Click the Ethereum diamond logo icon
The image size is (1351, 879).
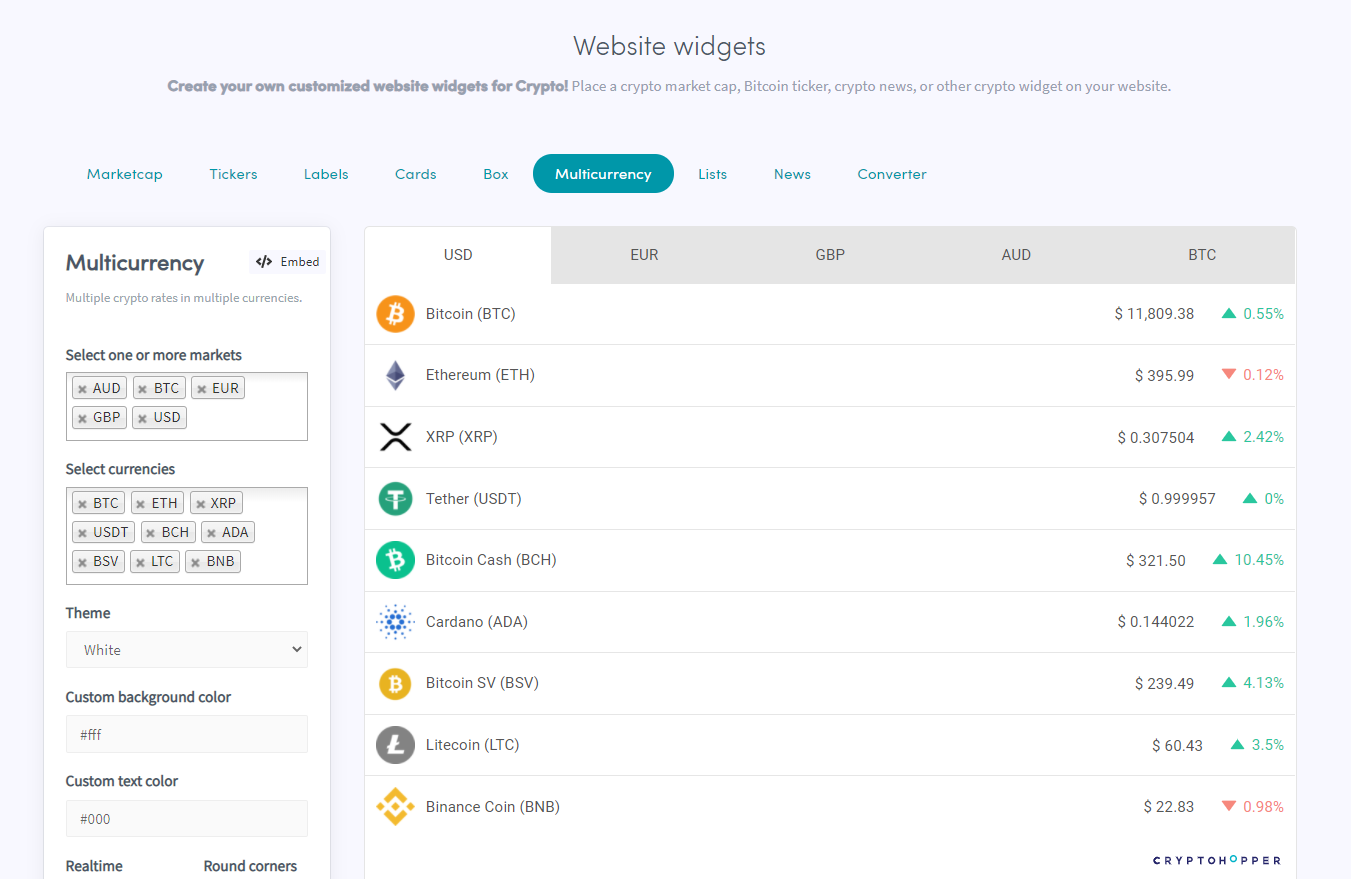pos(395,375)
